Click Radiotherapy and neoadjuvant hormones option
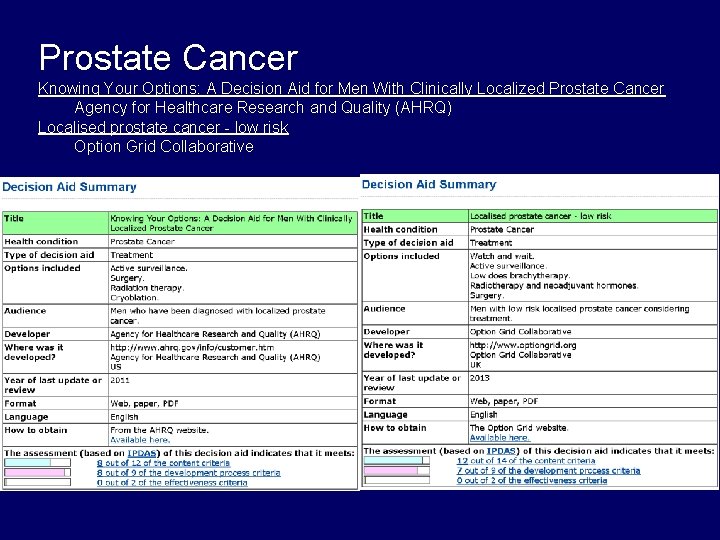Viewport: 720px width, 540px height. 554,286
